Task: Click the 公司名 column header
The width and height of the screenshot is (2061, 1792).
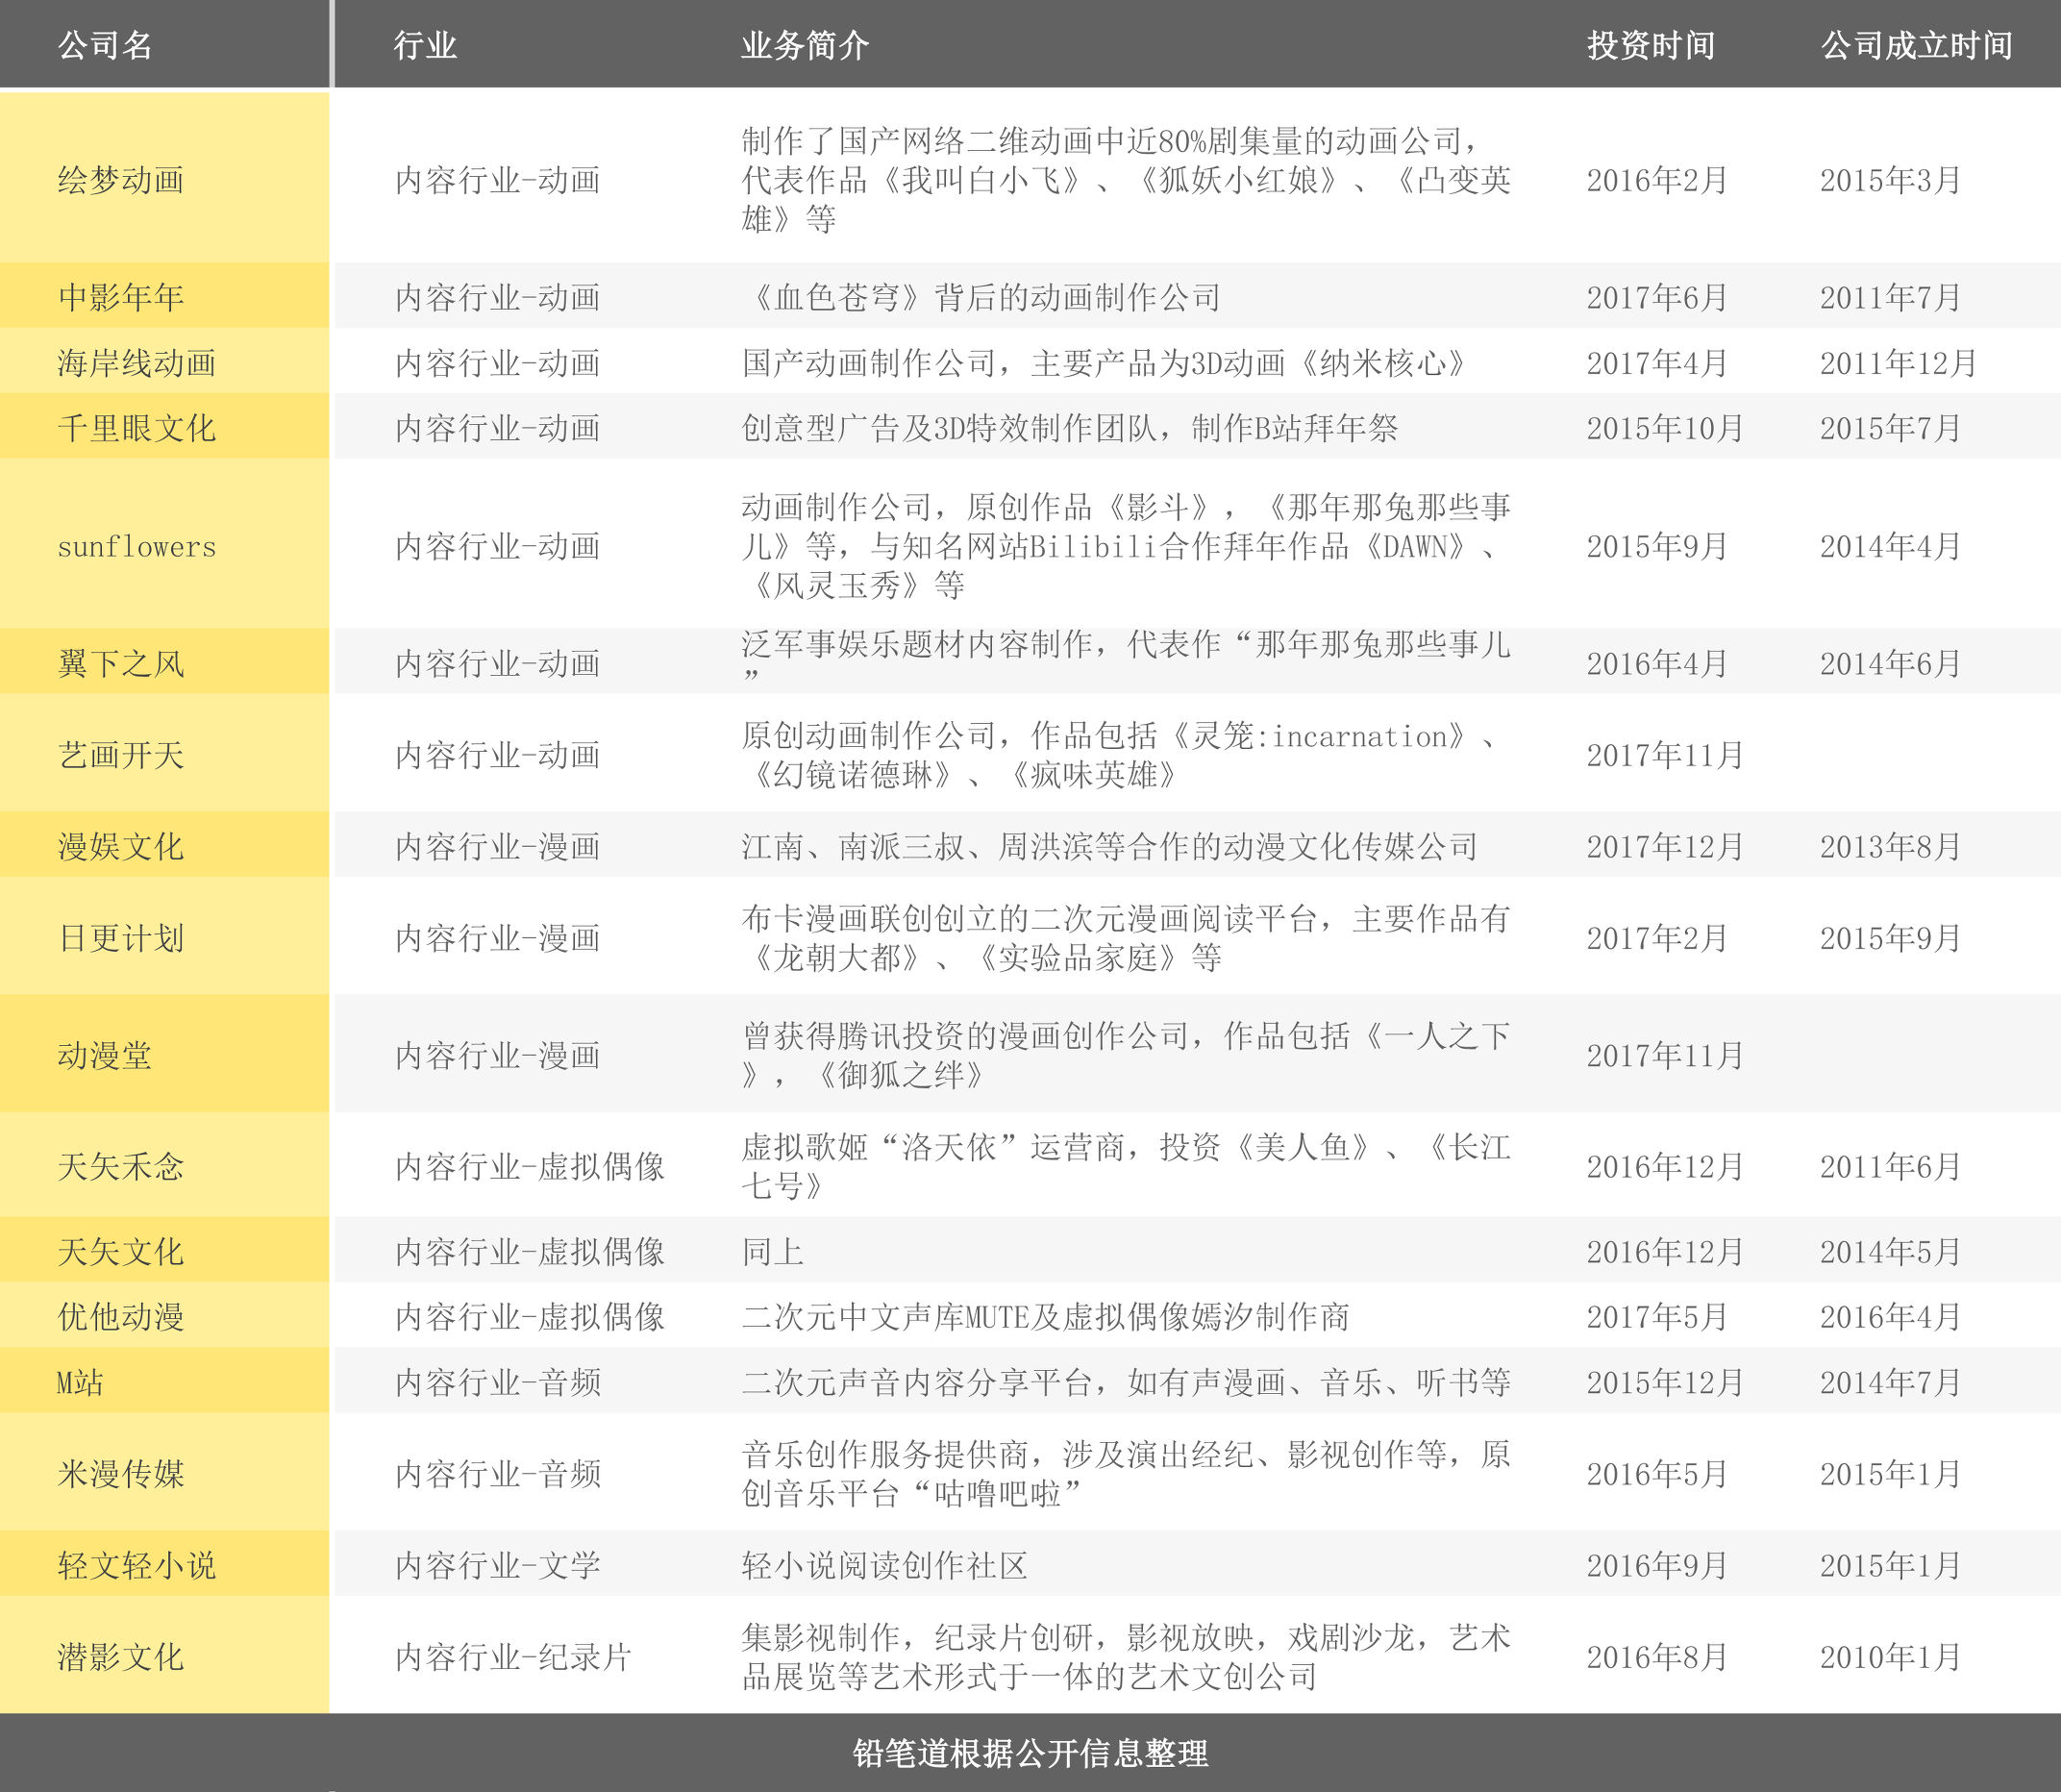Action: (x=105, y=45)
